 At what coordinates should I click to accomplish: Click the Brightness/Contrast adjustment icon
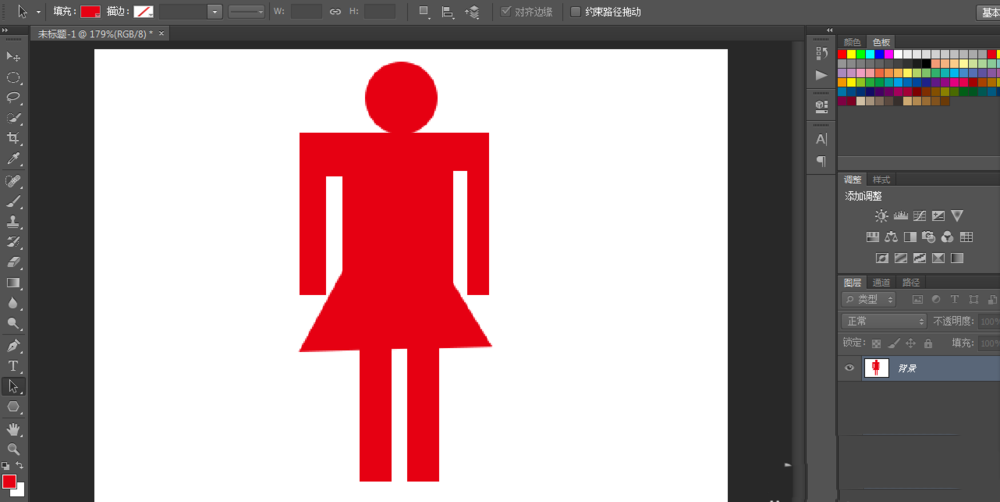[881, 216]
